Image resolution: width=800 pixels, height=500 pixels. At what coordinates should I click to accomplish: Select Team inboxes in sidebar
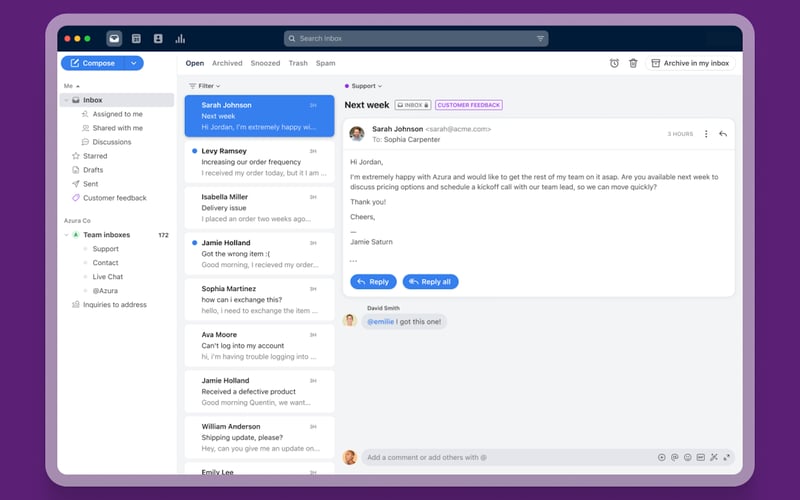click(x=106, y=235)
